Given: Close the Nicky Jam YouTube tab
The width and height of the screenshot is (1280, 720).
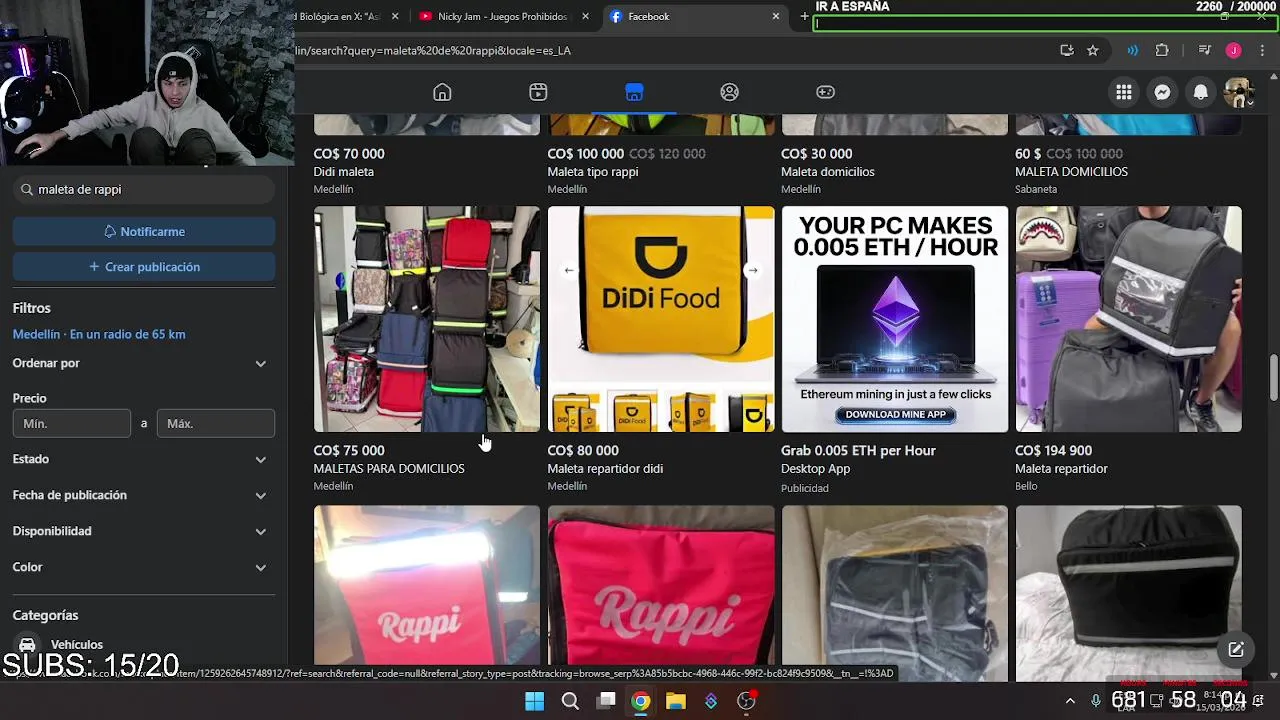Looking at the screenshot, I should [x=585, y=16].
